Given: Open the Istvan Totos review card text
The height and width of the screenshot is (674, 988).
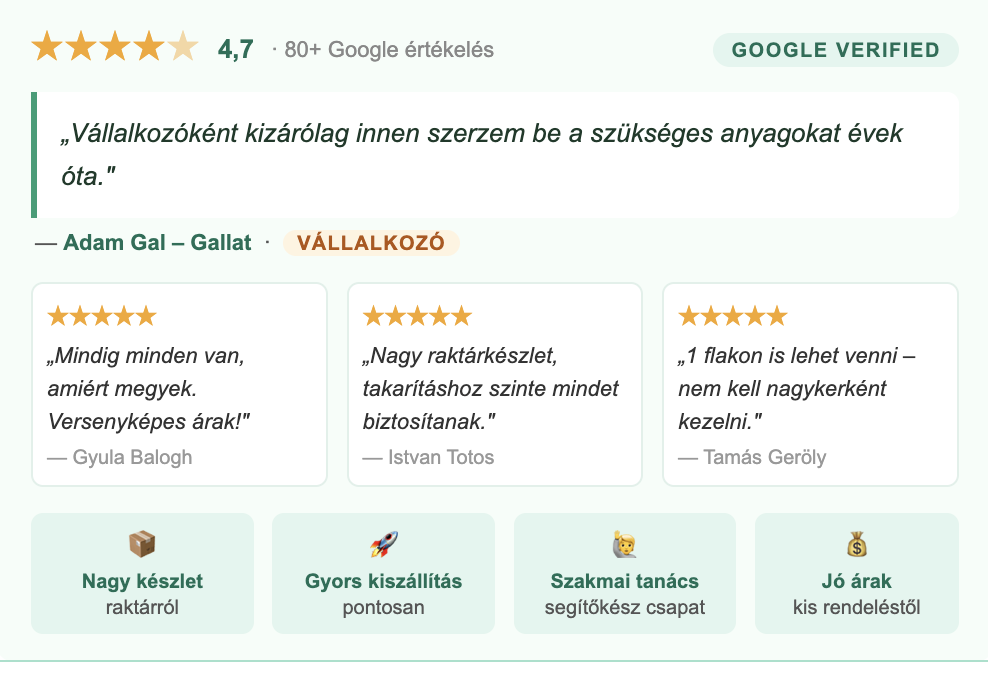Looking at the screenshot, I should pos(490,388).
